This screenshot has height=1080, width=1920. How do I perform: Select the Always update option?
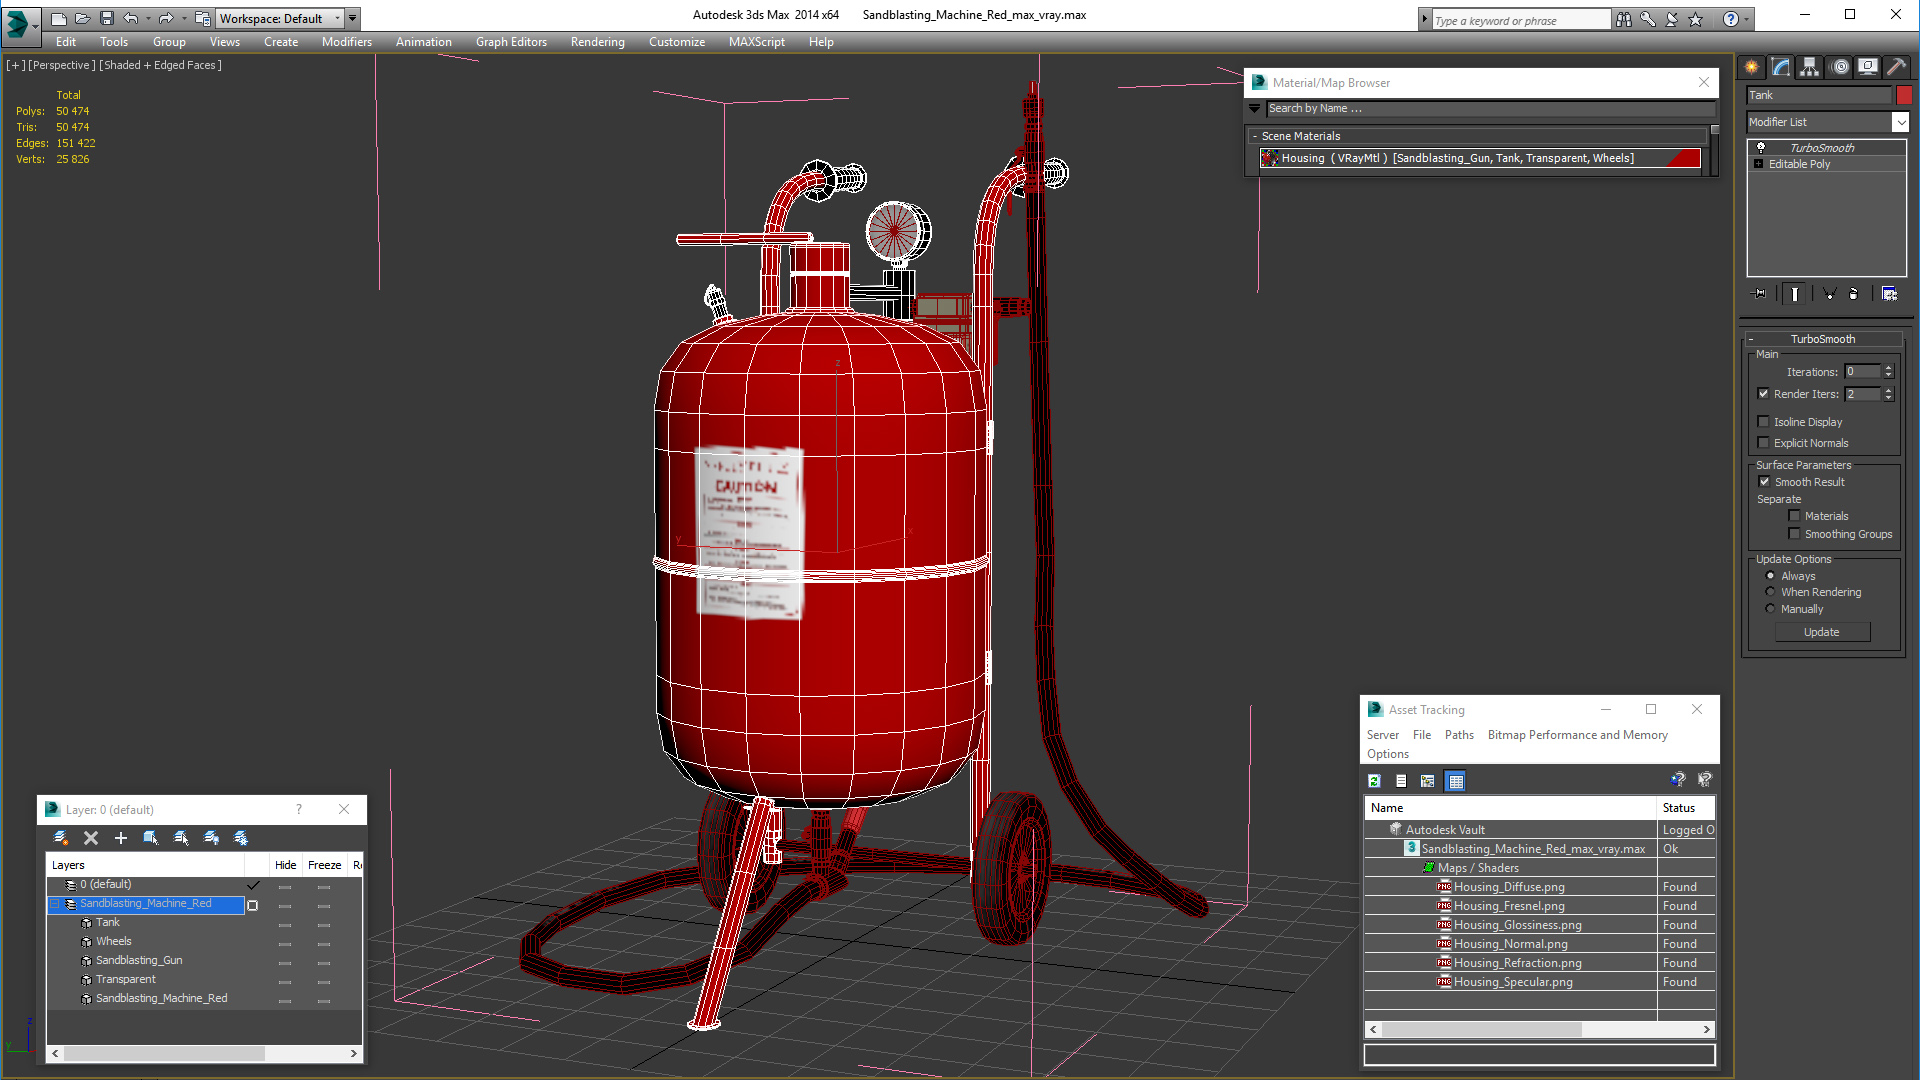[1771, 576]
